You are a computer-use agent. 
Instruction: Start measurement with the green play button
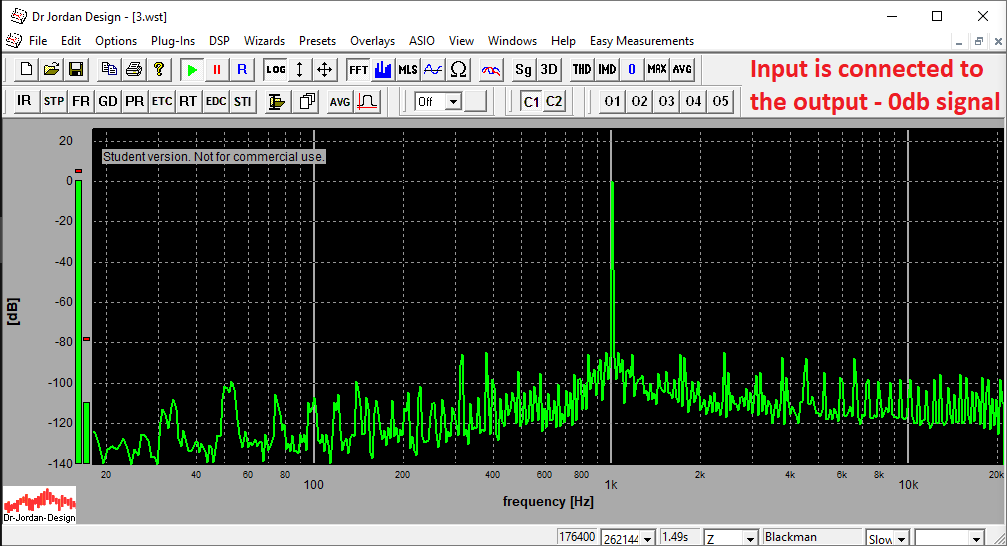192,69
